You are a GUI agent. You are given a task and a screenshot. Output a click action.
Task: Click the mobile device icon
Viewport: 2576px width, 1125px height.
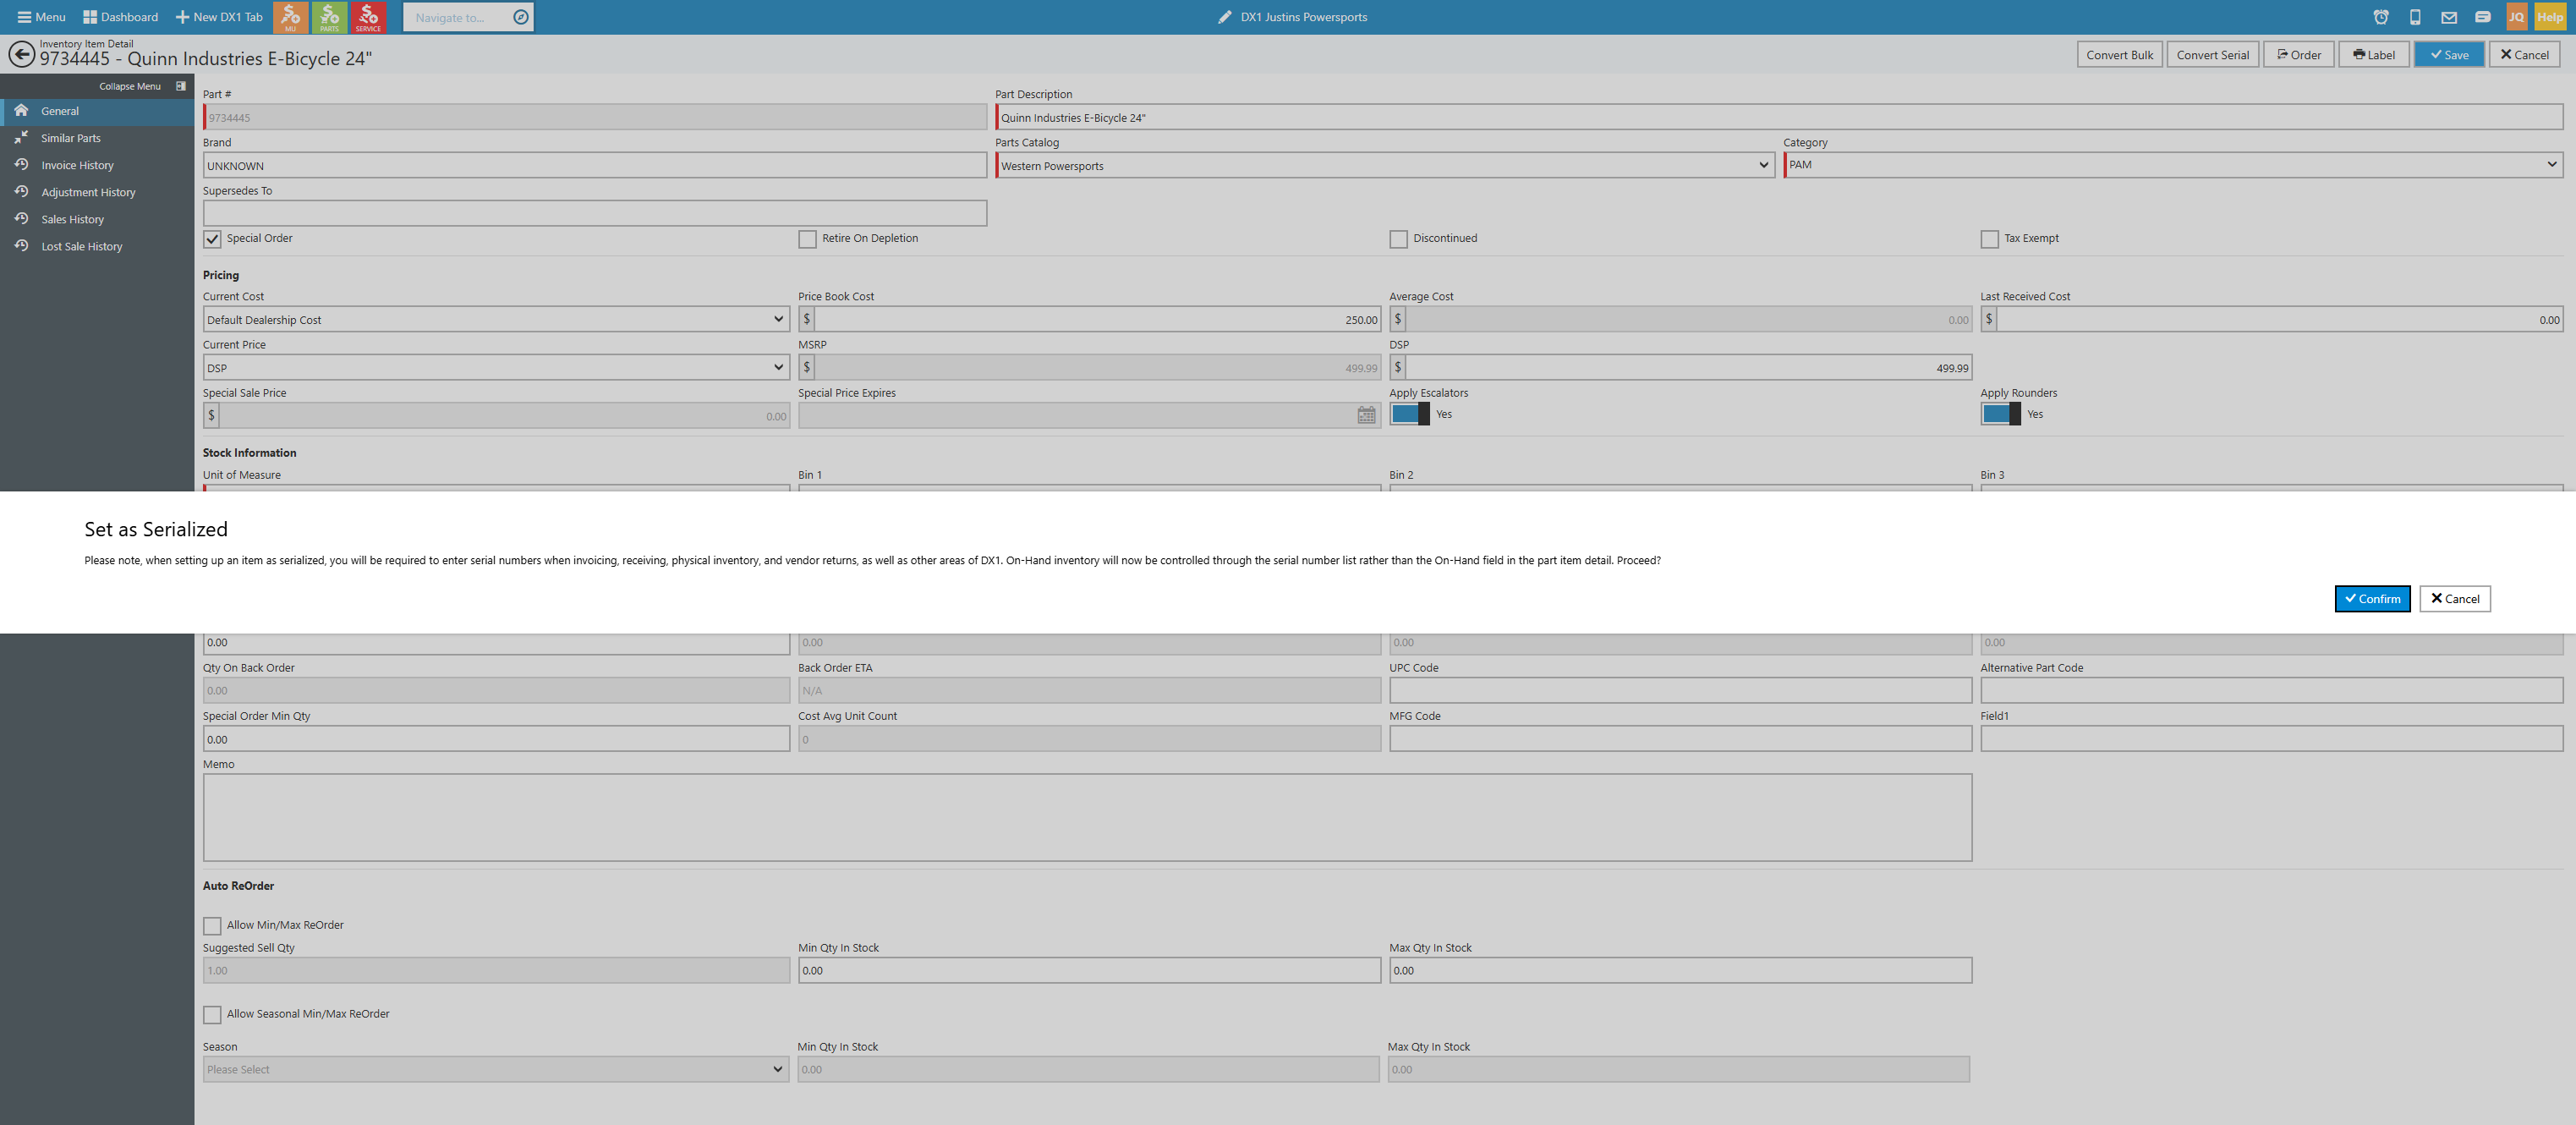tap(2415, 17)
